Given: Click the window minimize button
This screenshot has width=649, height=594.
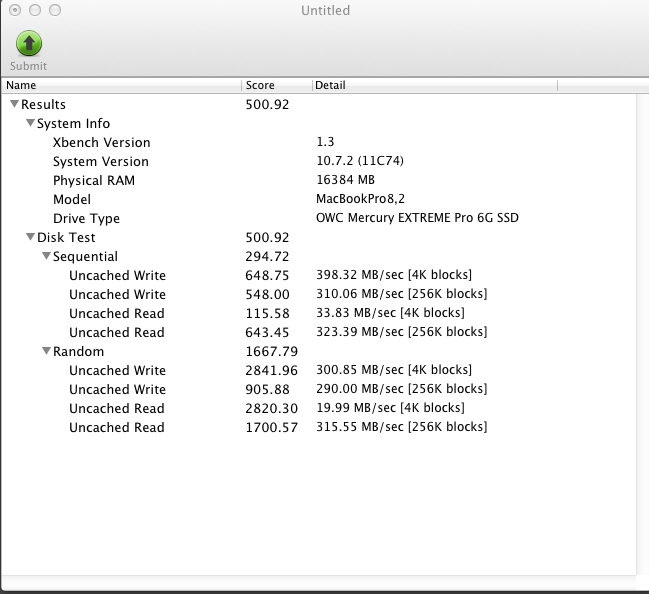Looking at the screenshot, I should [x=35, y=10].
